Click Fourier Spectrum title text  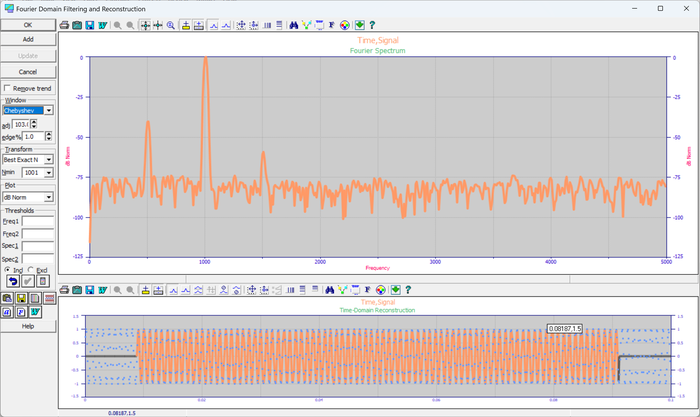click(x=378, y=50)
